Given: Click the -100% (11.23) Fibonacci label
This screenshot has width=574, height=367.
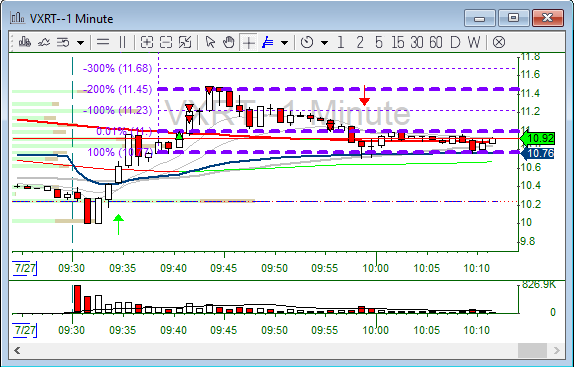Looking at the screenshot, I should (118, 110).
